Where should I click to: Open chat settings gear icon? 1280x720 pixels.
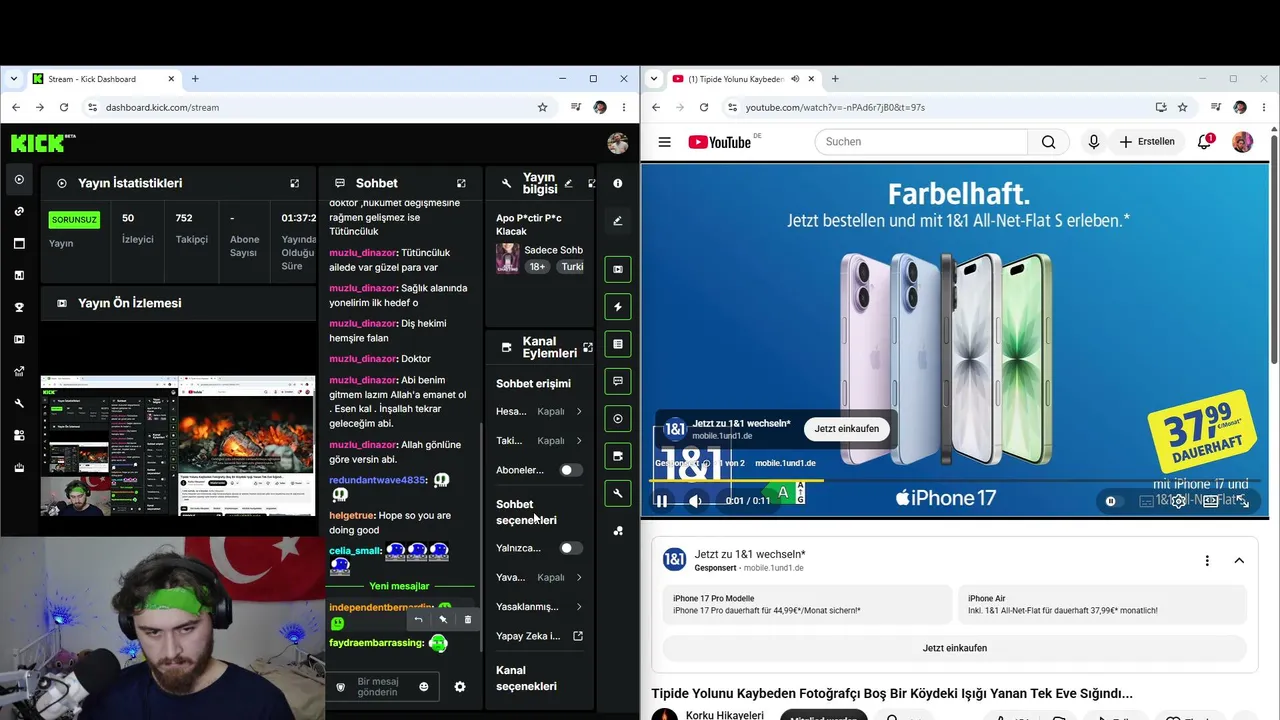pyautogui.click(x=460, y=687)
